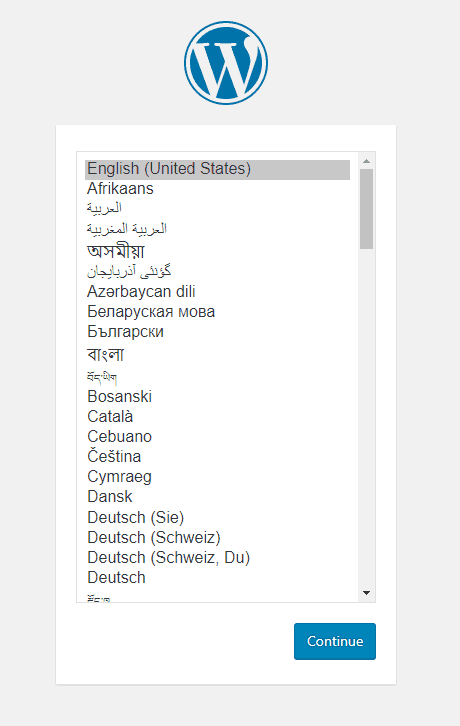Click the Continue button

pyautogui.click(x=335, y=641)
